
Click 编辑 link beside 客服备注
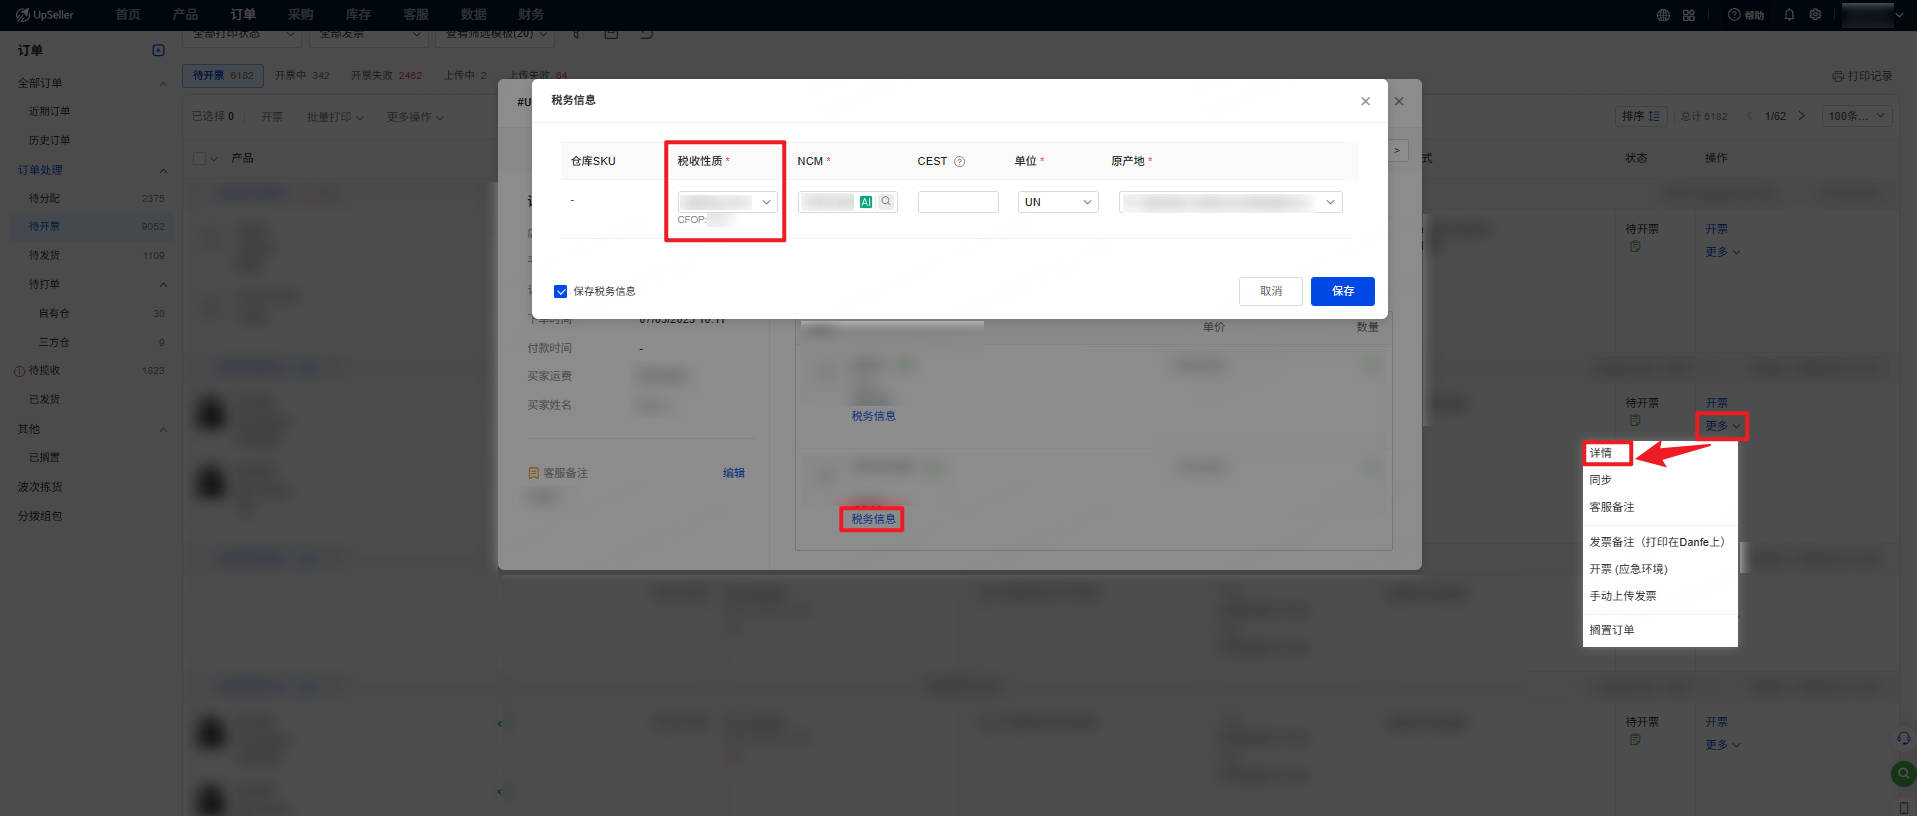click(734, 473)
